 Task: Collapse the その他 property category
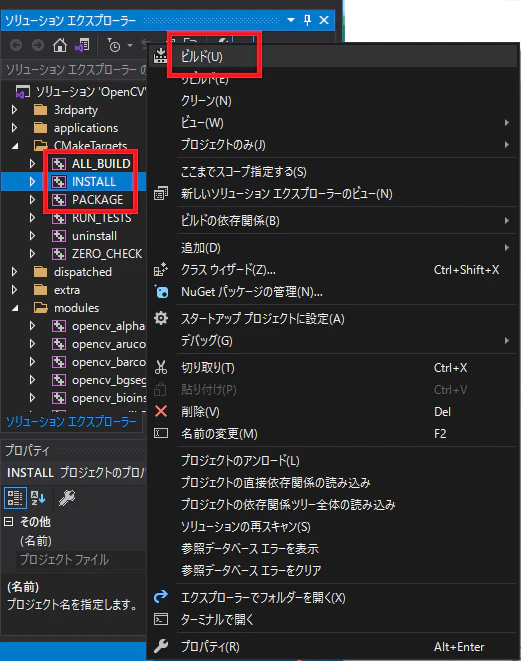pyautogui.click(x=8, y=521)
